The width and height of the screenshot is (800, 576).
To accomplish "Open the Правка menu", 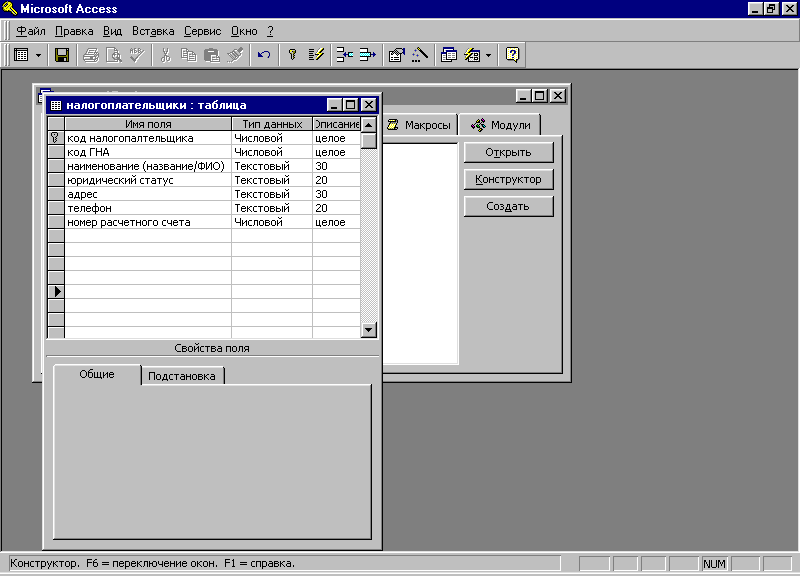I will pyautogui.click(x=74, y=31).
